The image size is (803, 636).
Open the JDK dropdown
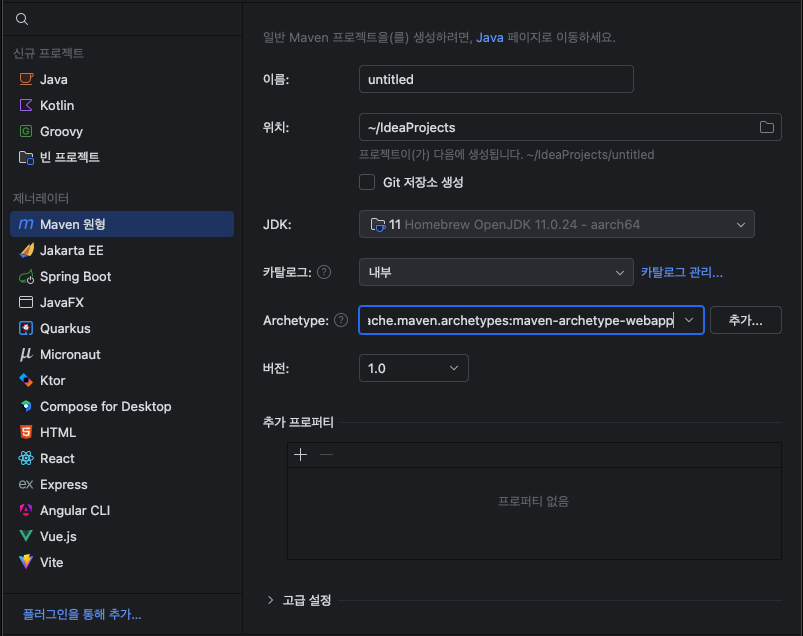click(x=557, y=224)
